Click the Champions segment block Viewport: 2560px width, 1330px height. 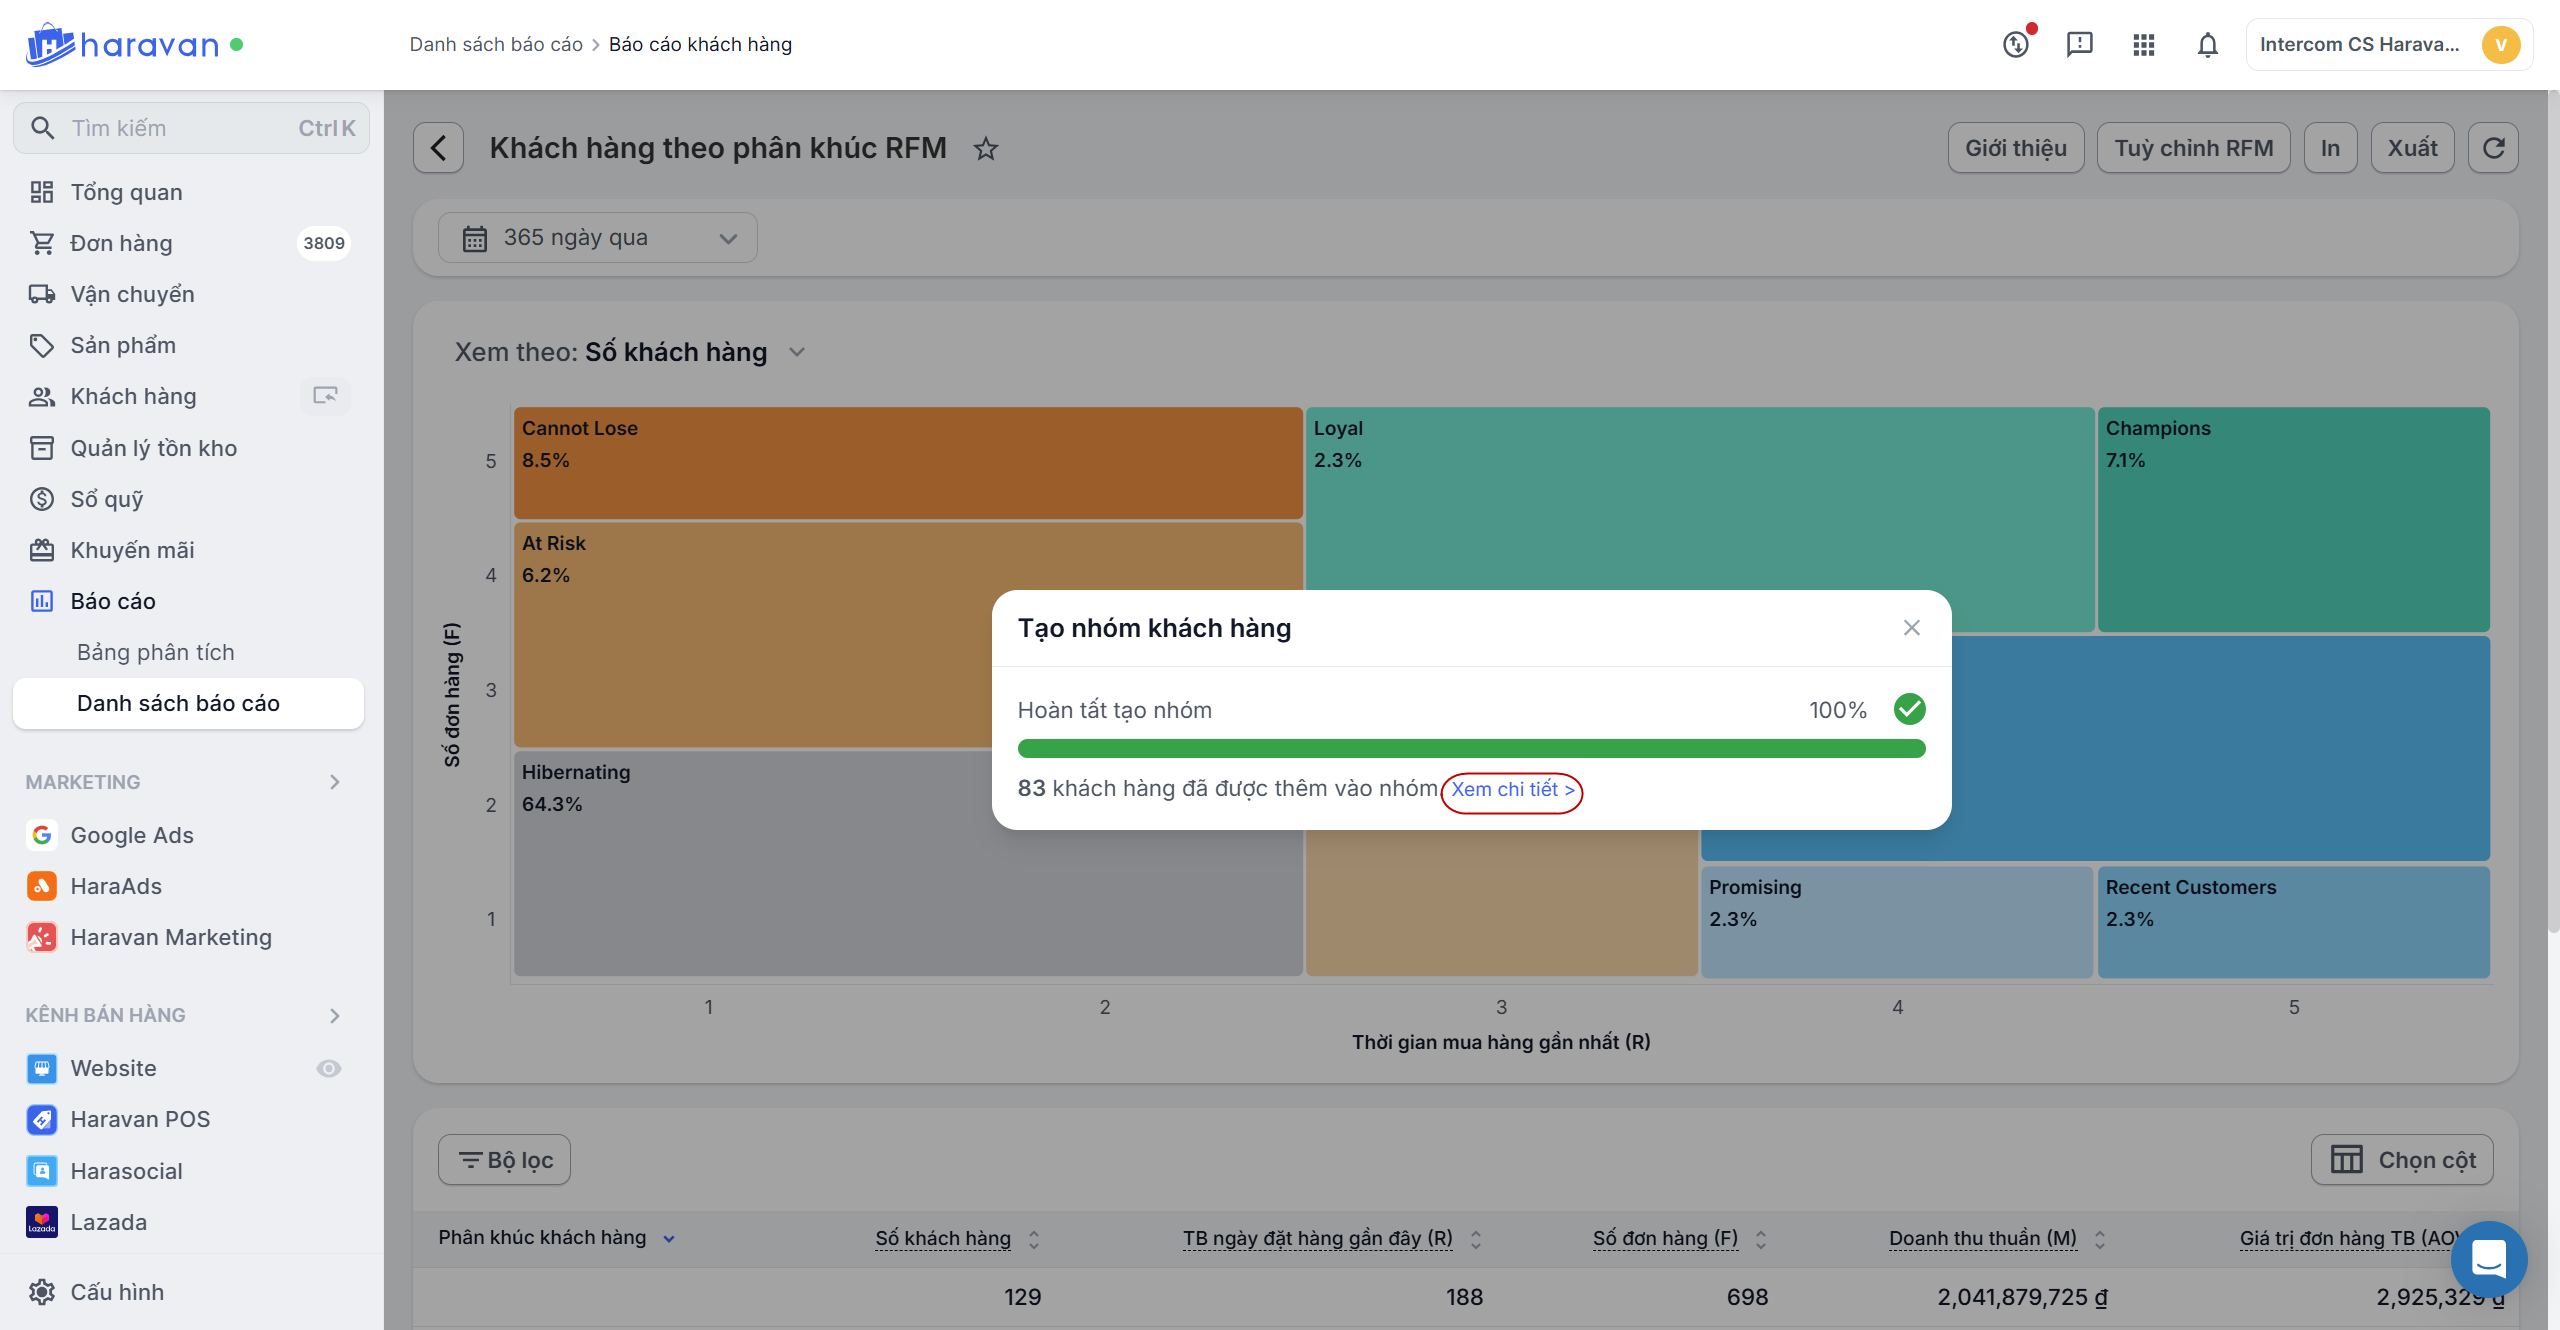click(x=2293, y=518)
